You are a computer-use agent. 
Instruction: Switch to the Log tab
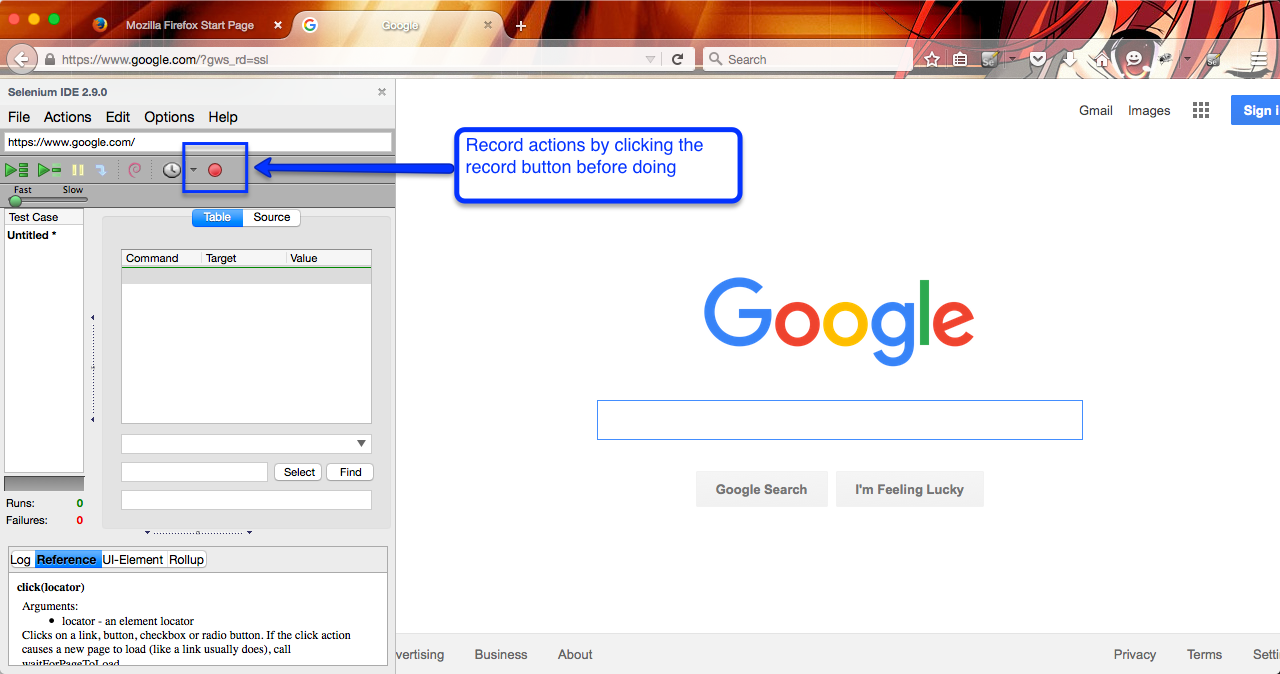21,559
